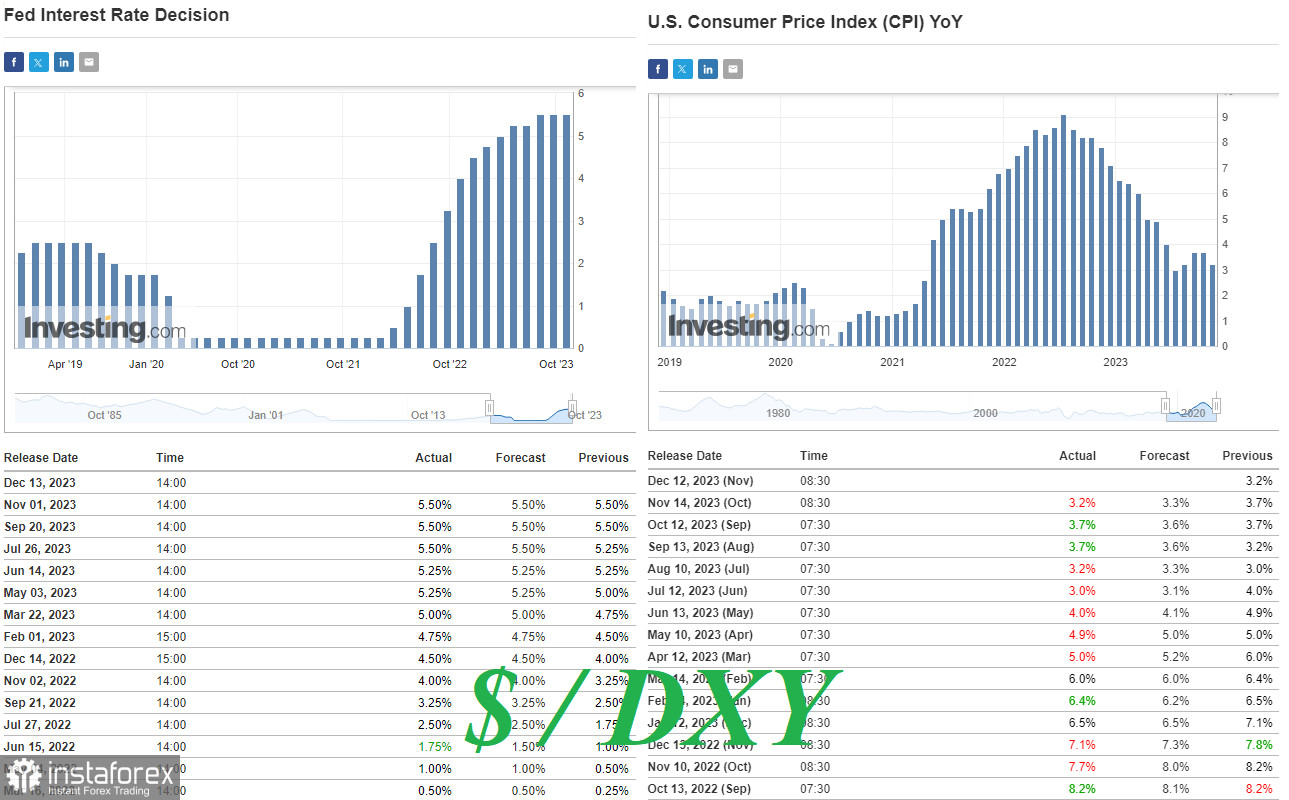The width and height of the screenshot is (1289, 800).
Task: Click right range handle on CPI chart navigator
Action: pos(1216,405)
